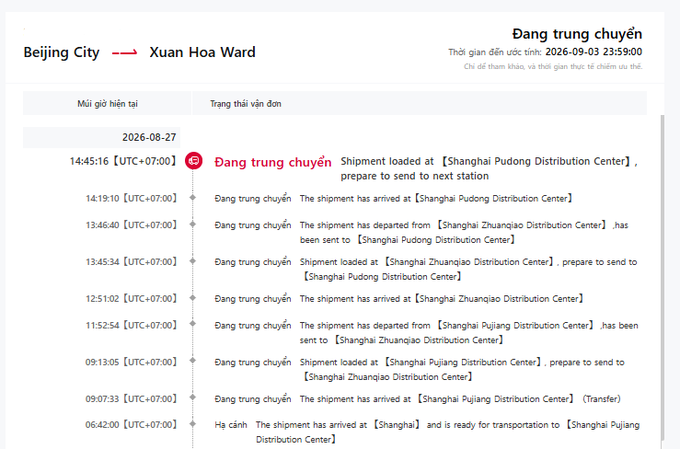Click the 'Múi giờ hiện tại' column header

pos(107,104)
